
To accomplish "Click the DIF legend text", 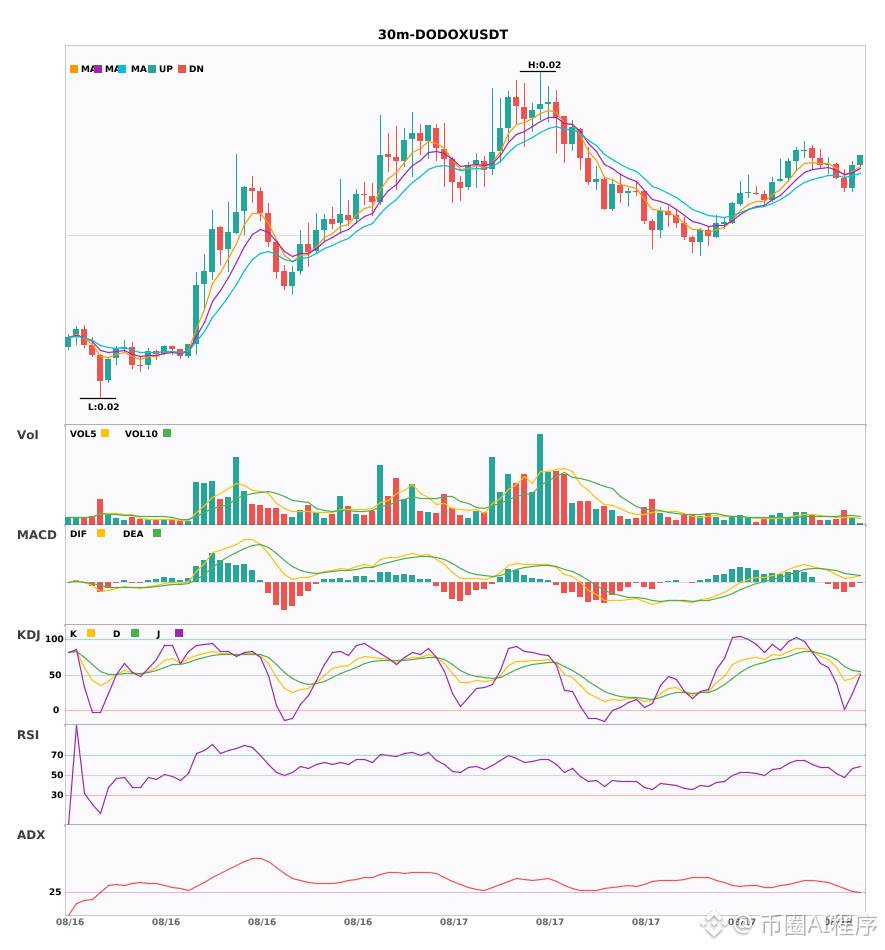I will click(x=78, y=534).
